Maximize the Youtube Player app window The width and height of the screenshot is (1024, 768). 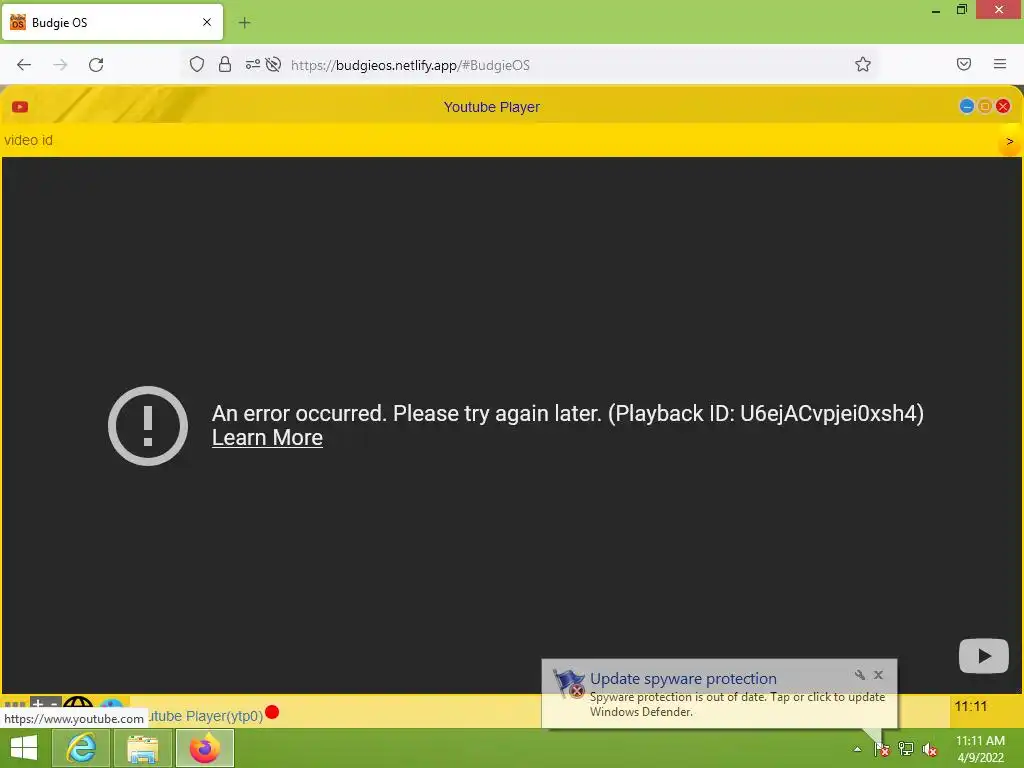[x=985, y=106]
